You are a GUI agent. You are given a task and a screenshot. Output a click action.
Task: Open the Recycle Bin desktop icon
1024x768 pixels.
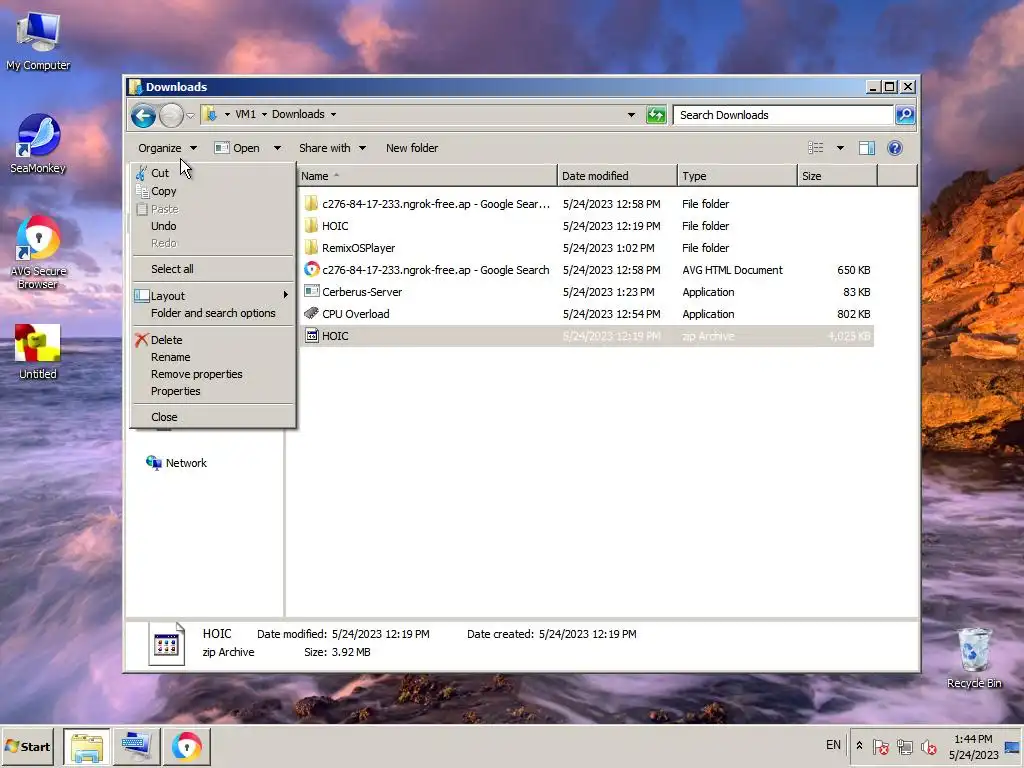[974, 658]
